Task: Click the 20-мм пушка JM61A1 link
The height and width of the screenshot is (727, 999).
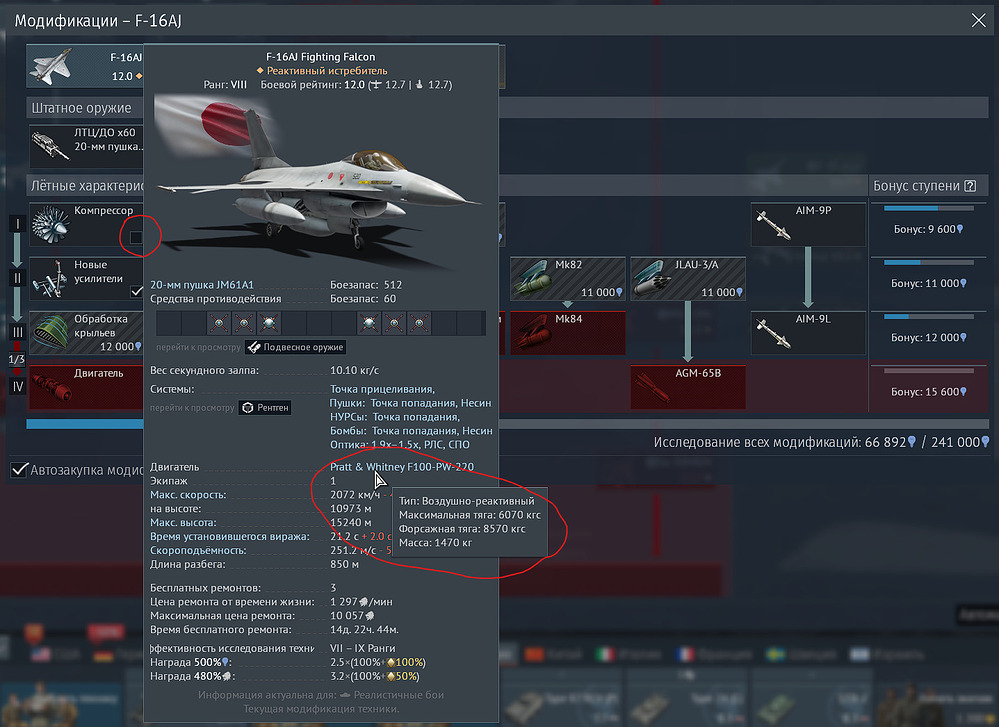Action: point(201,284)
